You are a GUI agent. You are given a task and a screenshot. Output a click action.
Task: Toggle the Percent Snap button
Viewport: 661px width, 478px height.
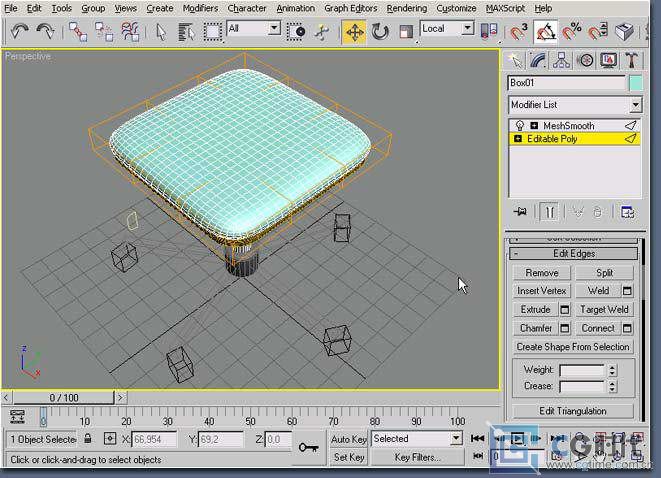pyautogui.click(x=572, y=32)
